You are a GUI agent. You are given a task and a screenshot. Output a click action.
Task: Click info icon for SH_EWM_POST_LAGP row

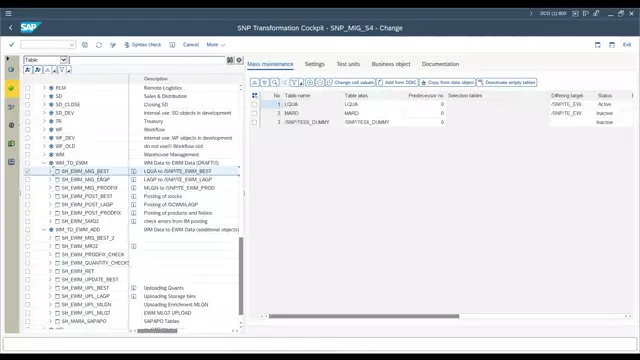(x=133, y=204)
